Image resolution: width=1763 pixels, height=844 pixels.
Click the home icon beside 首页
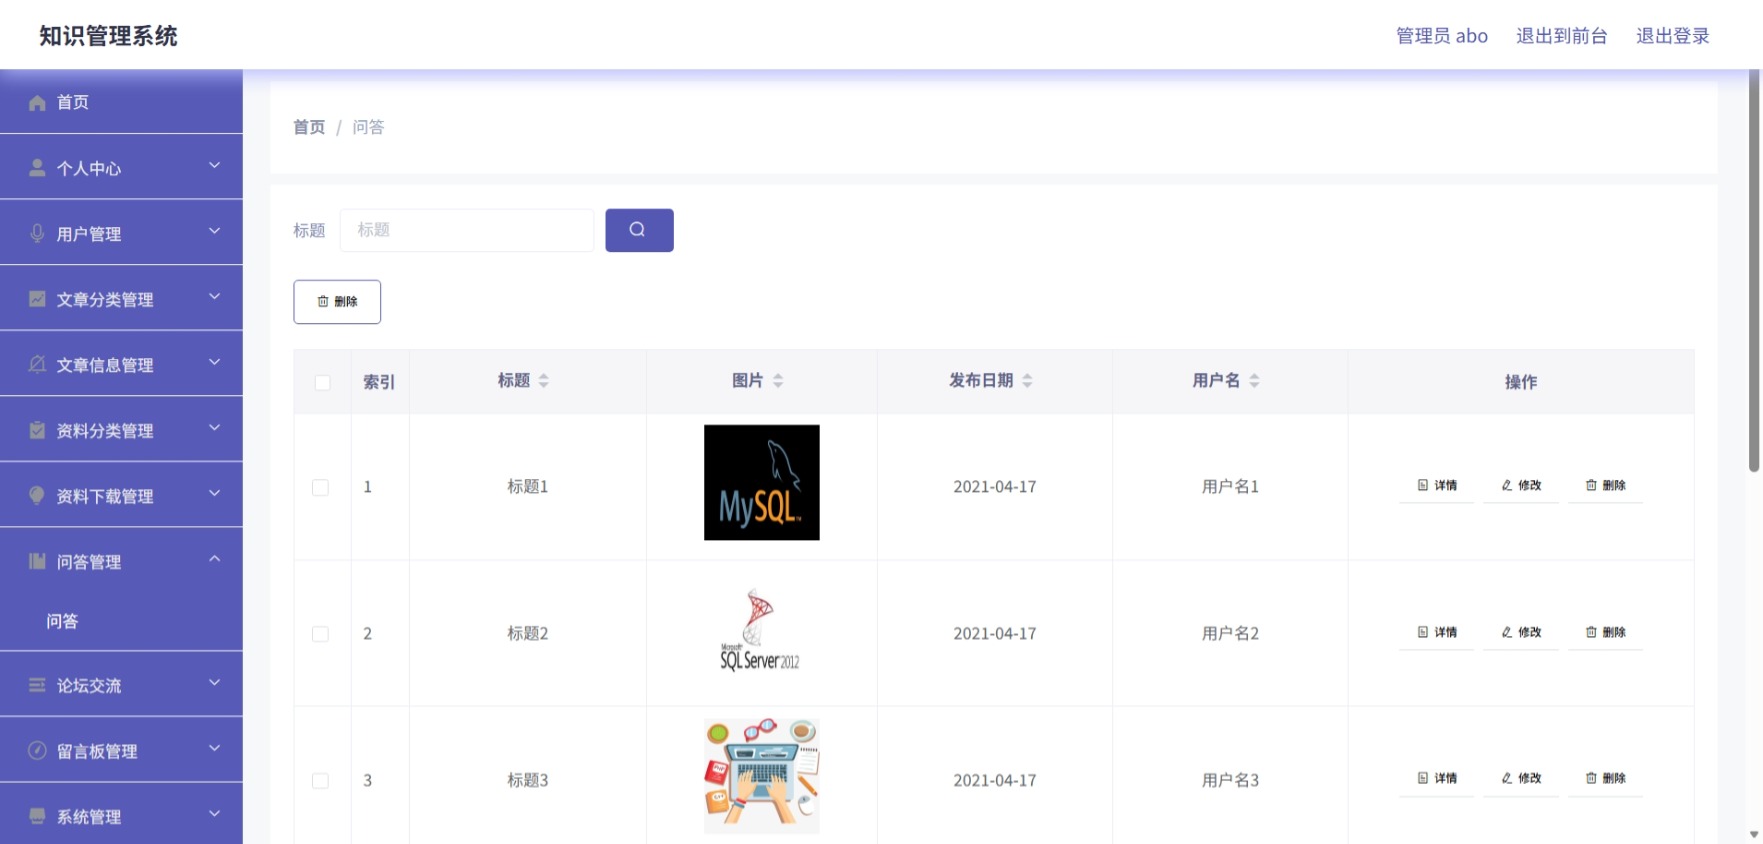pos(37,103)
